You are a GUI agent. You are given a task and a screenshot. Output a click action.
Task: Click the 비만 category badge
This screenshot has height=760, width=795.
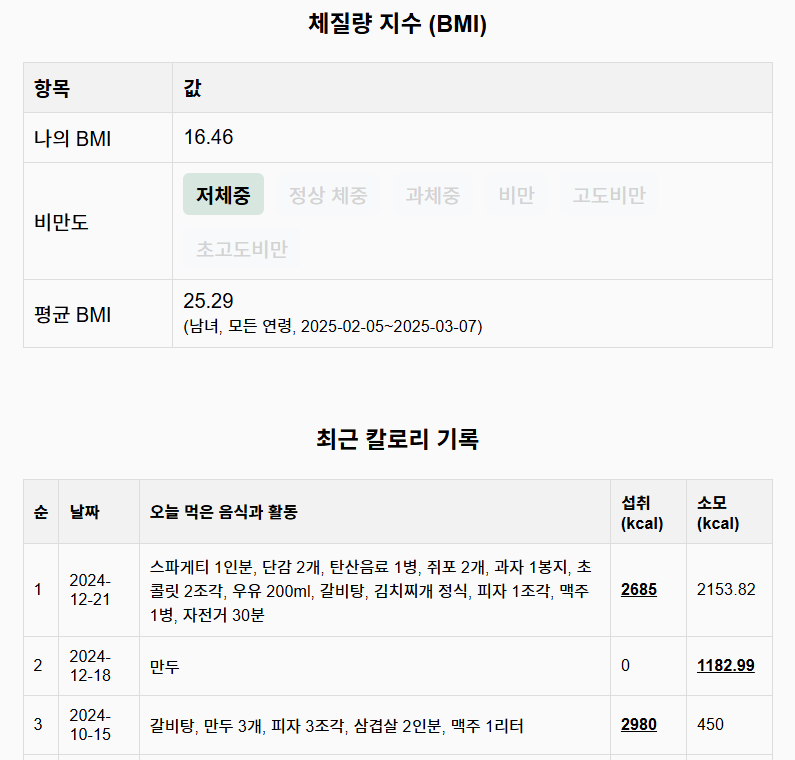tap(516, 195)
